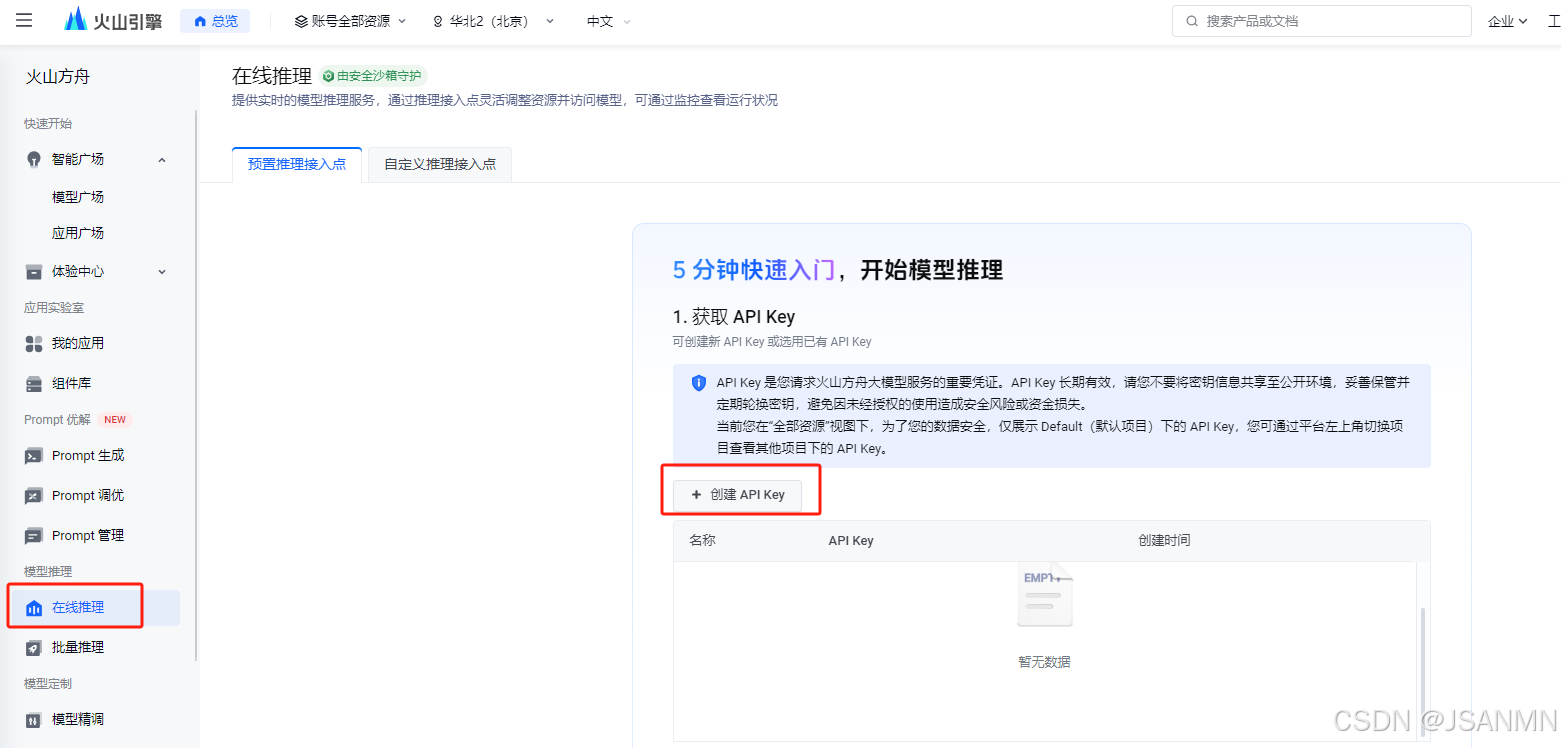Click the 搜索产品或文档 search field

coord(1321,21)
